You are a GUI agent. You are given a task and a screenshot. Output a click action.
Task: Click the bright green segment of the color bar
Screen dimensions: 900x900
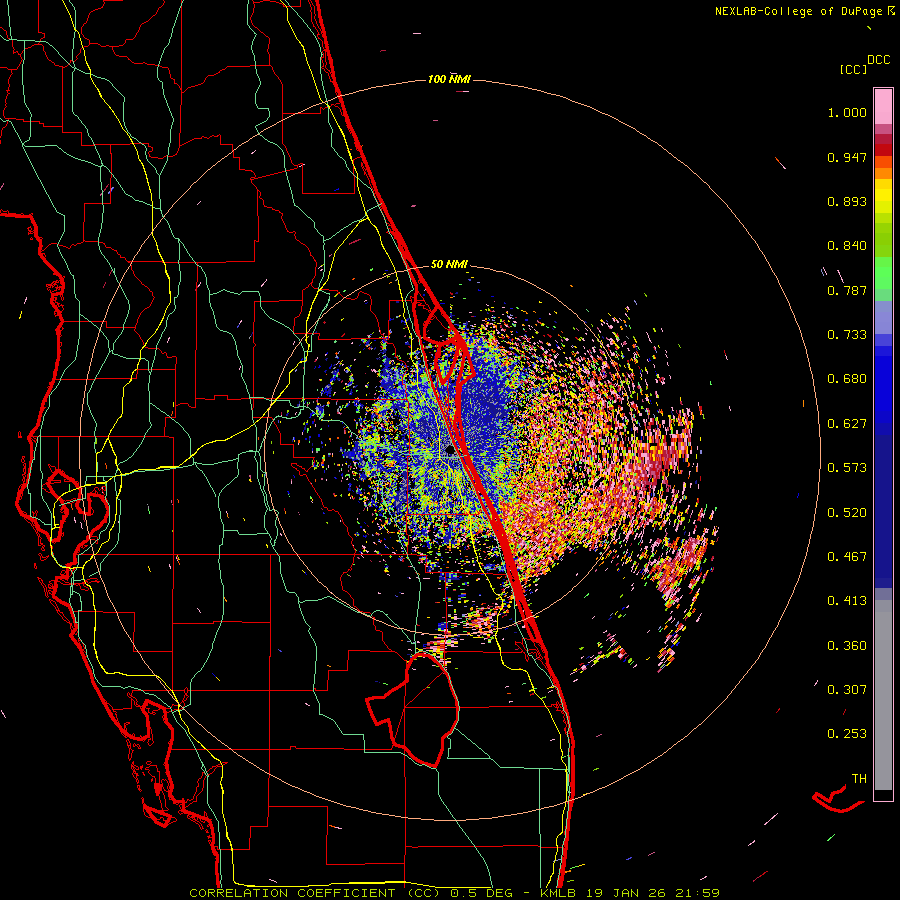click(883, 273)
